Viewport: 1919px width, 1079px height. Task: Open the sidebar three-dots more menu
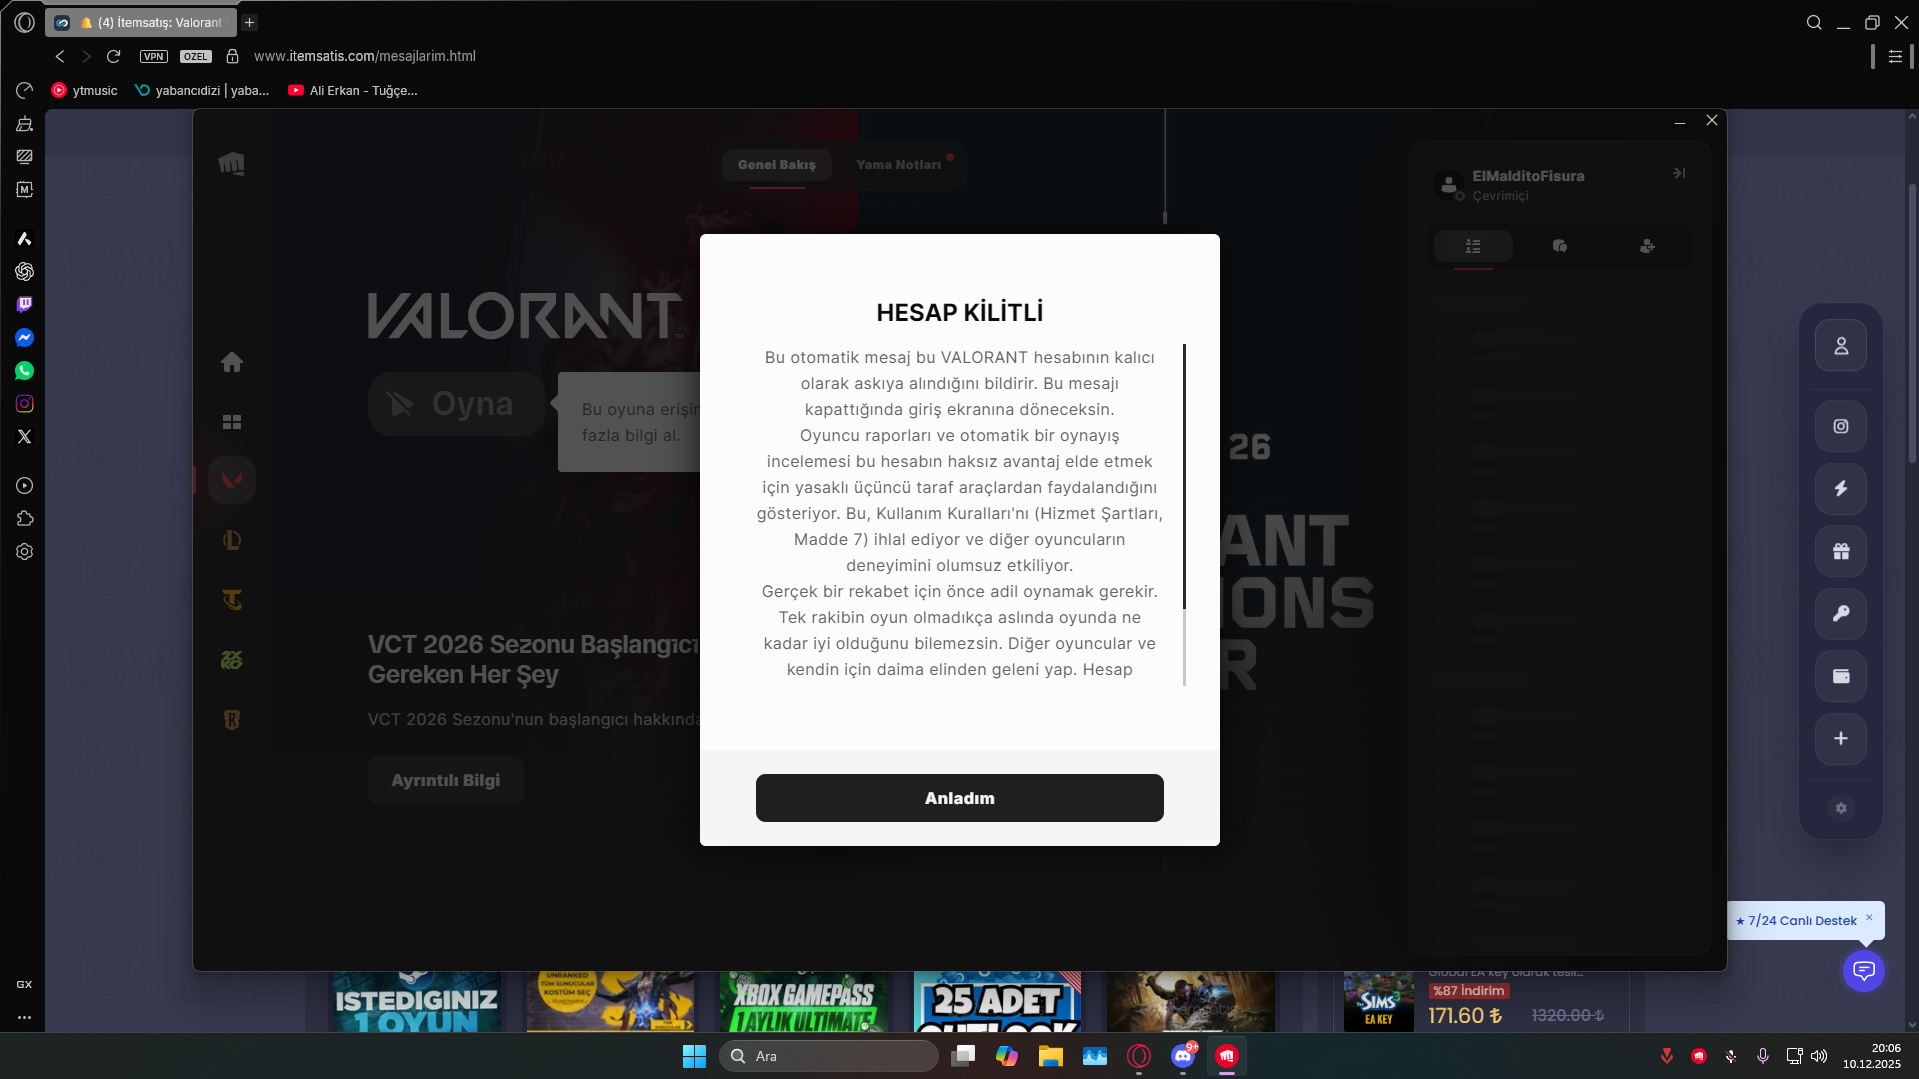(24, 1017)
